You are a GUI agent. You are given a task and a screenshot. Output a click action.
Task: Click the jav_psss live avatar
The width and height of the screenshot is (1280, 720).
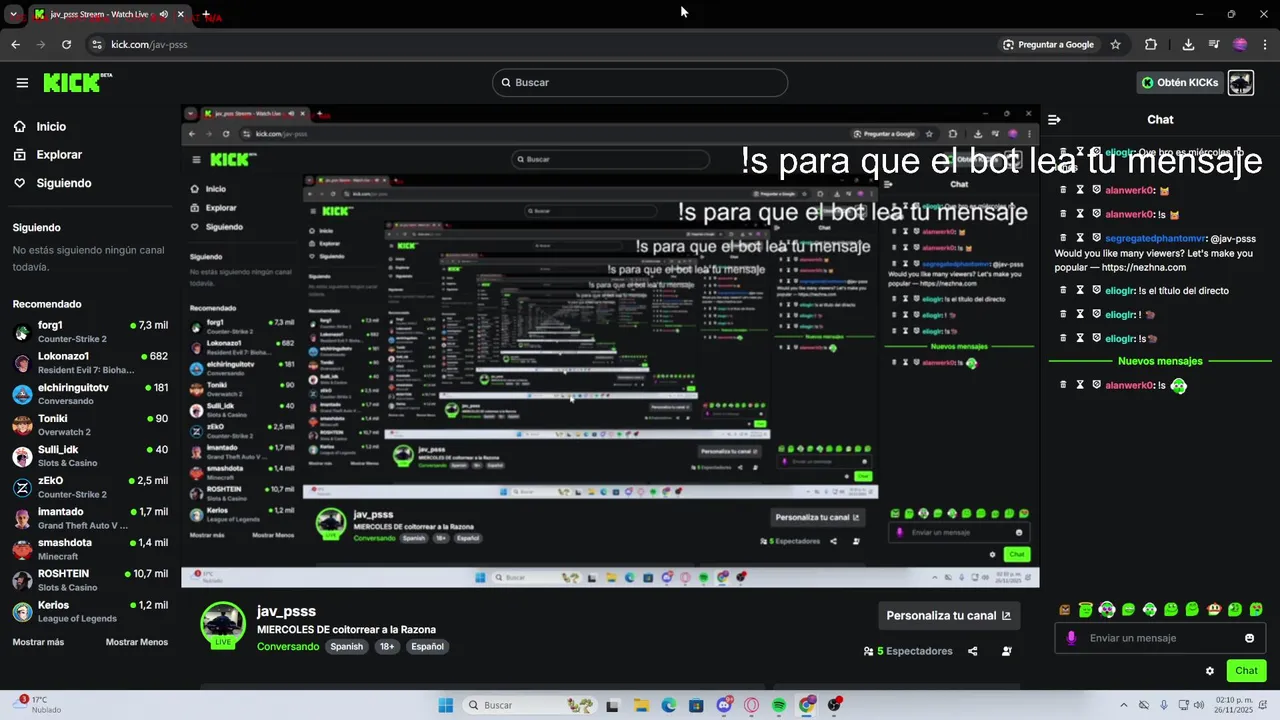pos(223,624)
